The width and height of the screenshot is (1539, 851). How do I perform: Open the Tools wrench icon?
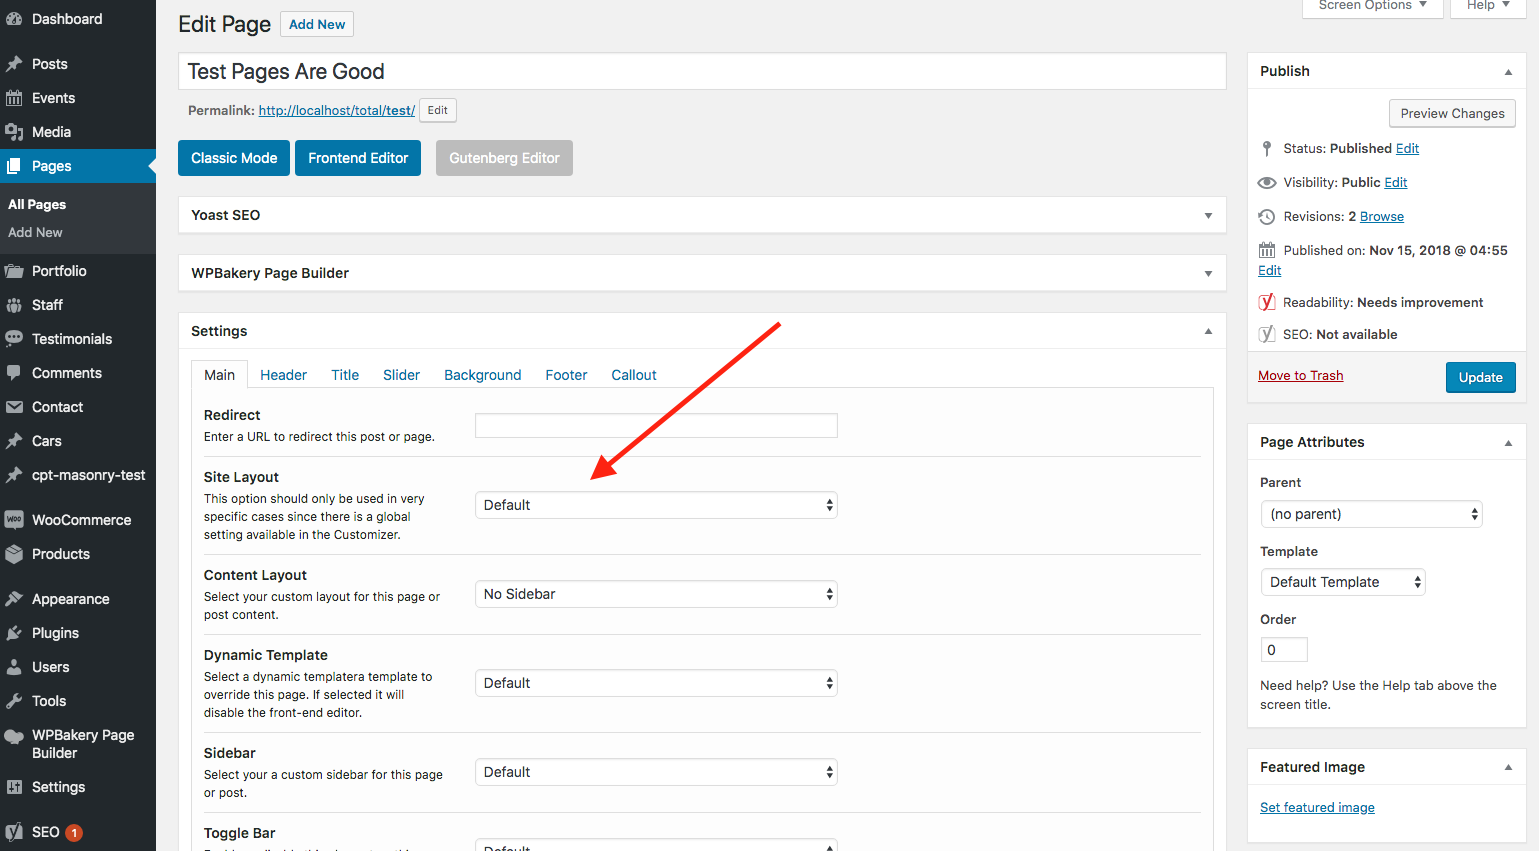point(20,700)
